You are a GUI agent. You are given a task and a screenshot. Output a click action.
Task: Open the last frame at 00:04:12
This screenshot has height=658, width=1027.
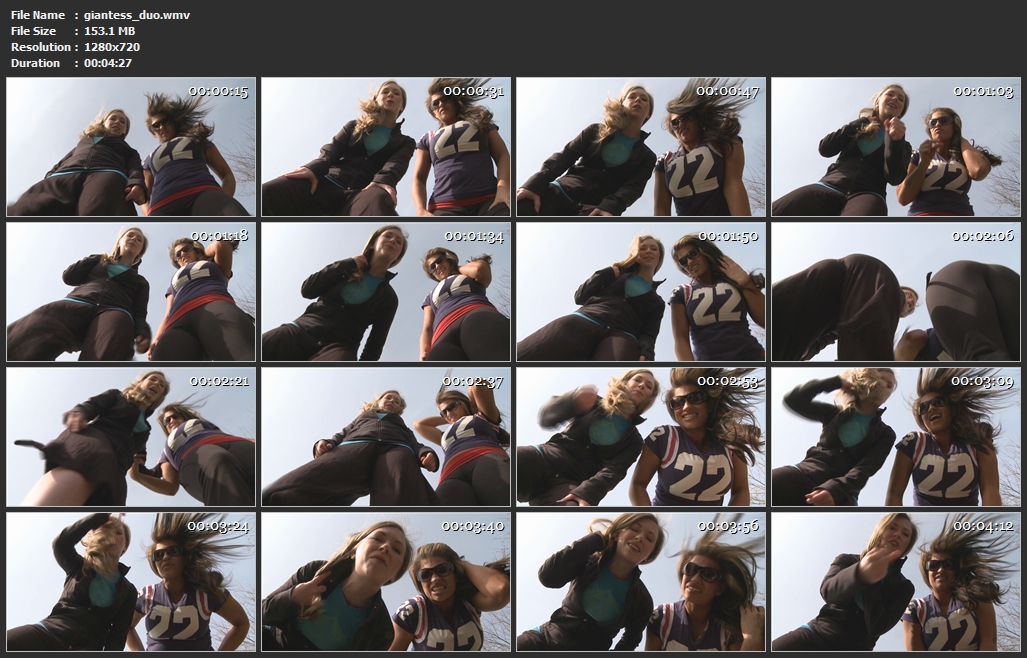(896, 582)
